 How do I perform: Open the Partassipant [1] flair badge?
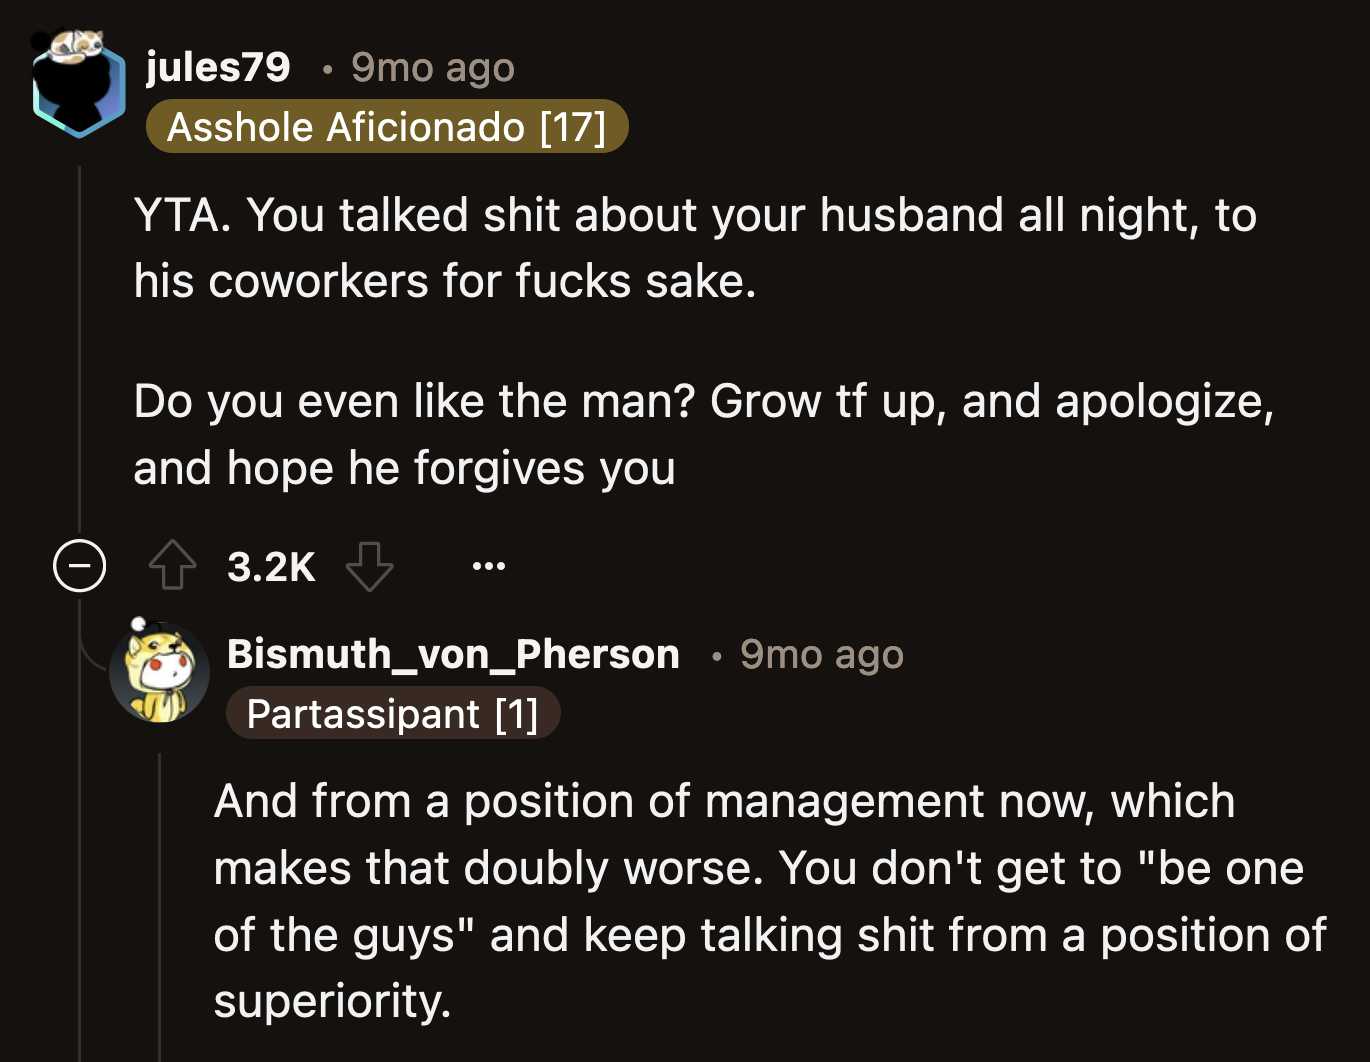click(394, 713)
